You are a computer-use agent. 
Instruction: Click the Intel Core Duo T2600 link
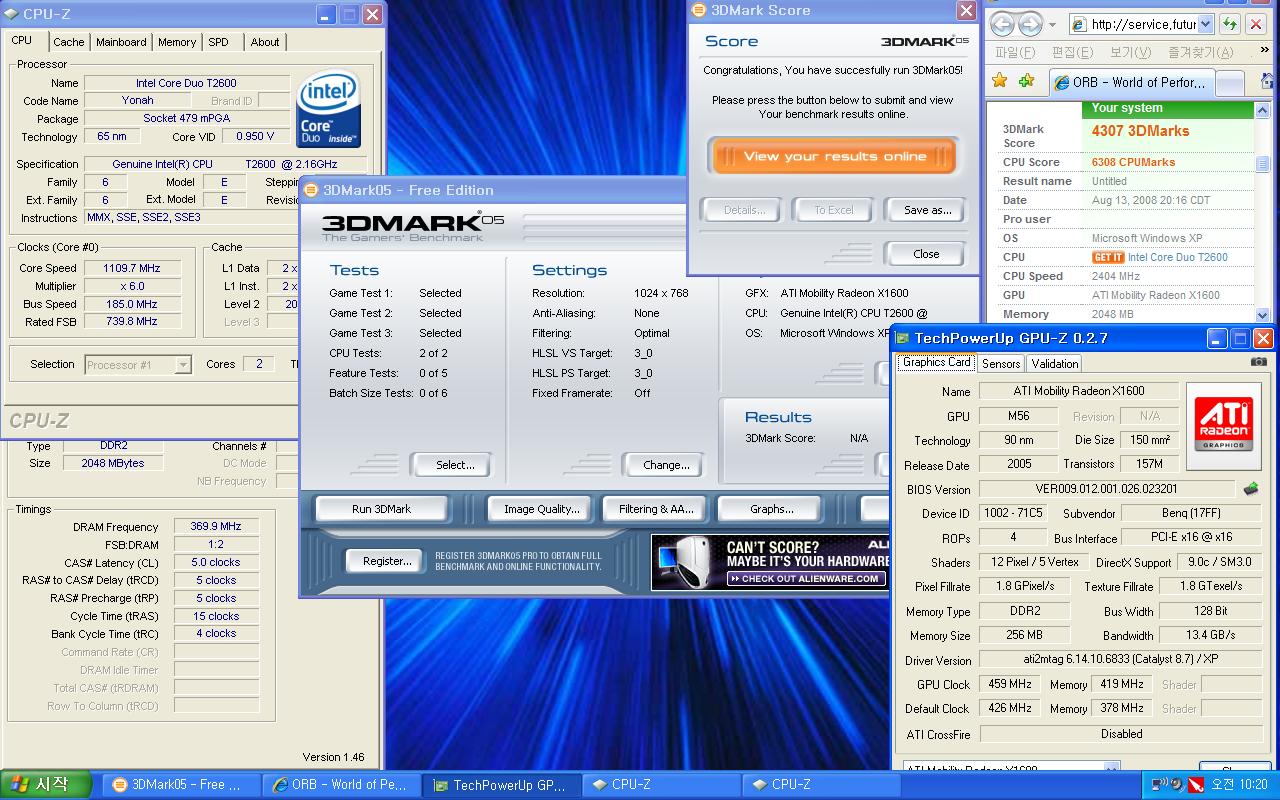click(1177, 257)
